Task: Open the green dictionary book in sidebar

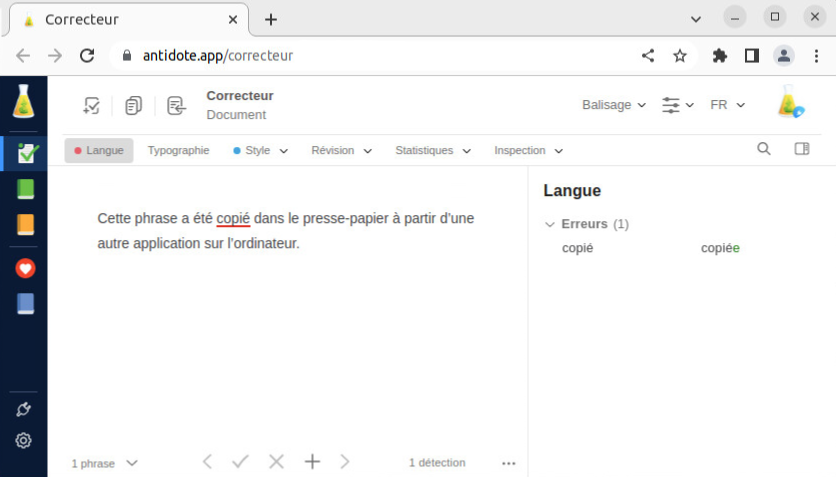Action: point(25,189)
